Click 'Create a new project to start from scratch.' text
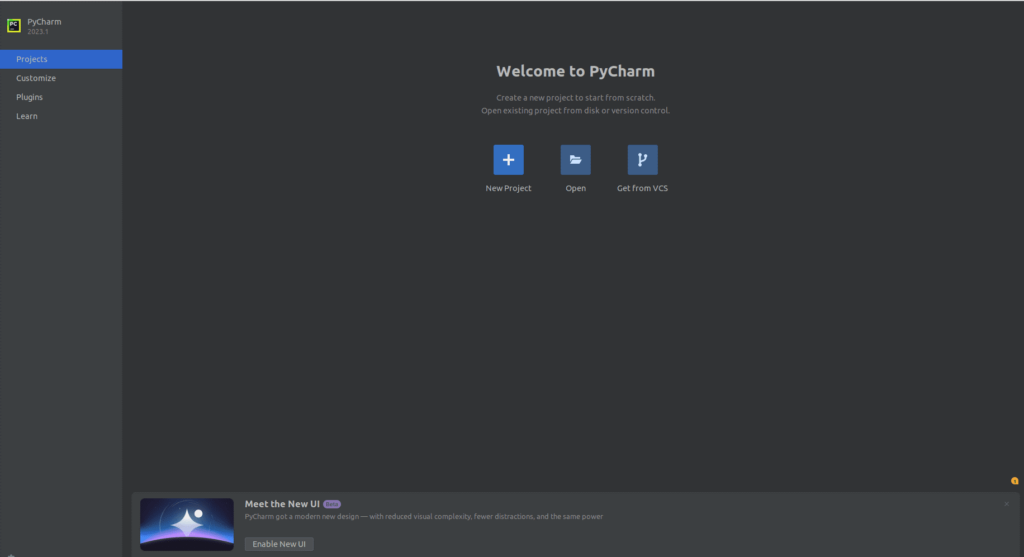Screen dimensions: 1024x557 coord(575,98)
